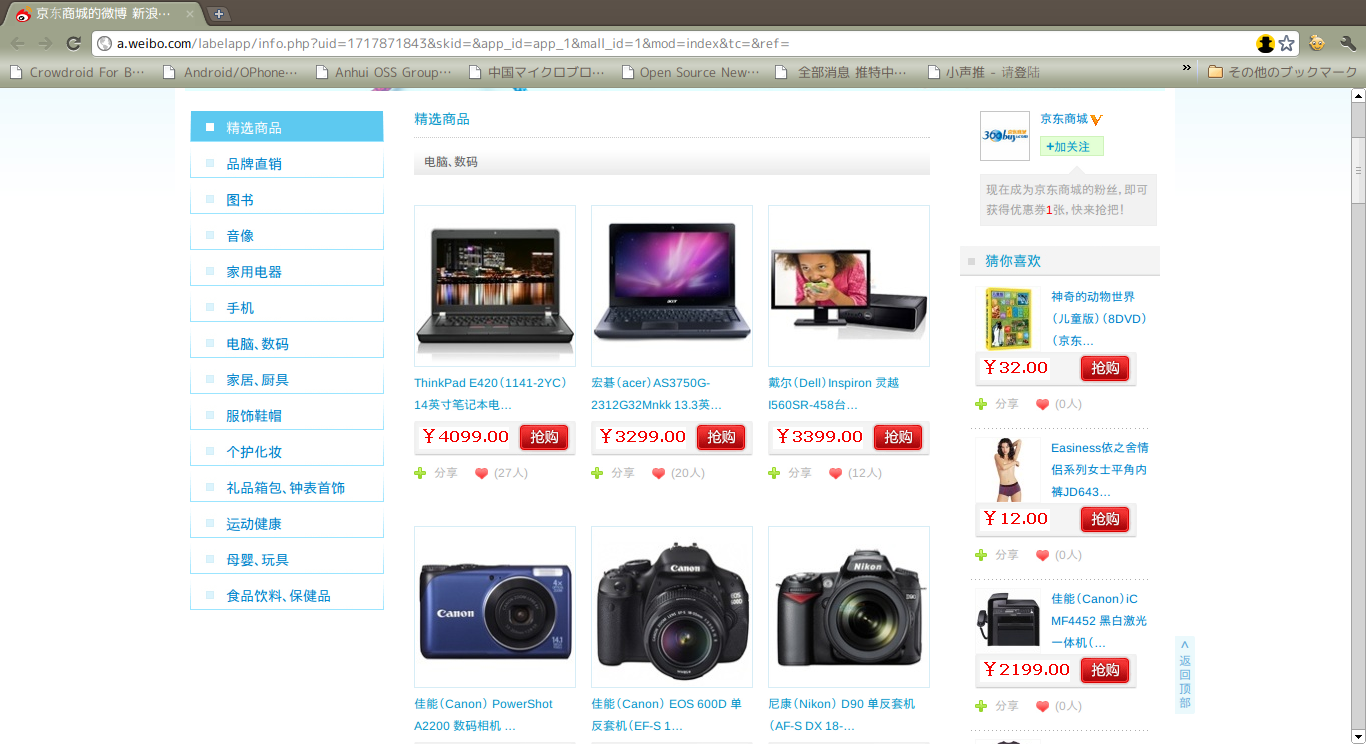Image resolution: width=1366 pixels, height=744 pixels.
Task: Like the ThinkPad E420 with heart icon
Action: pos(481,473)
